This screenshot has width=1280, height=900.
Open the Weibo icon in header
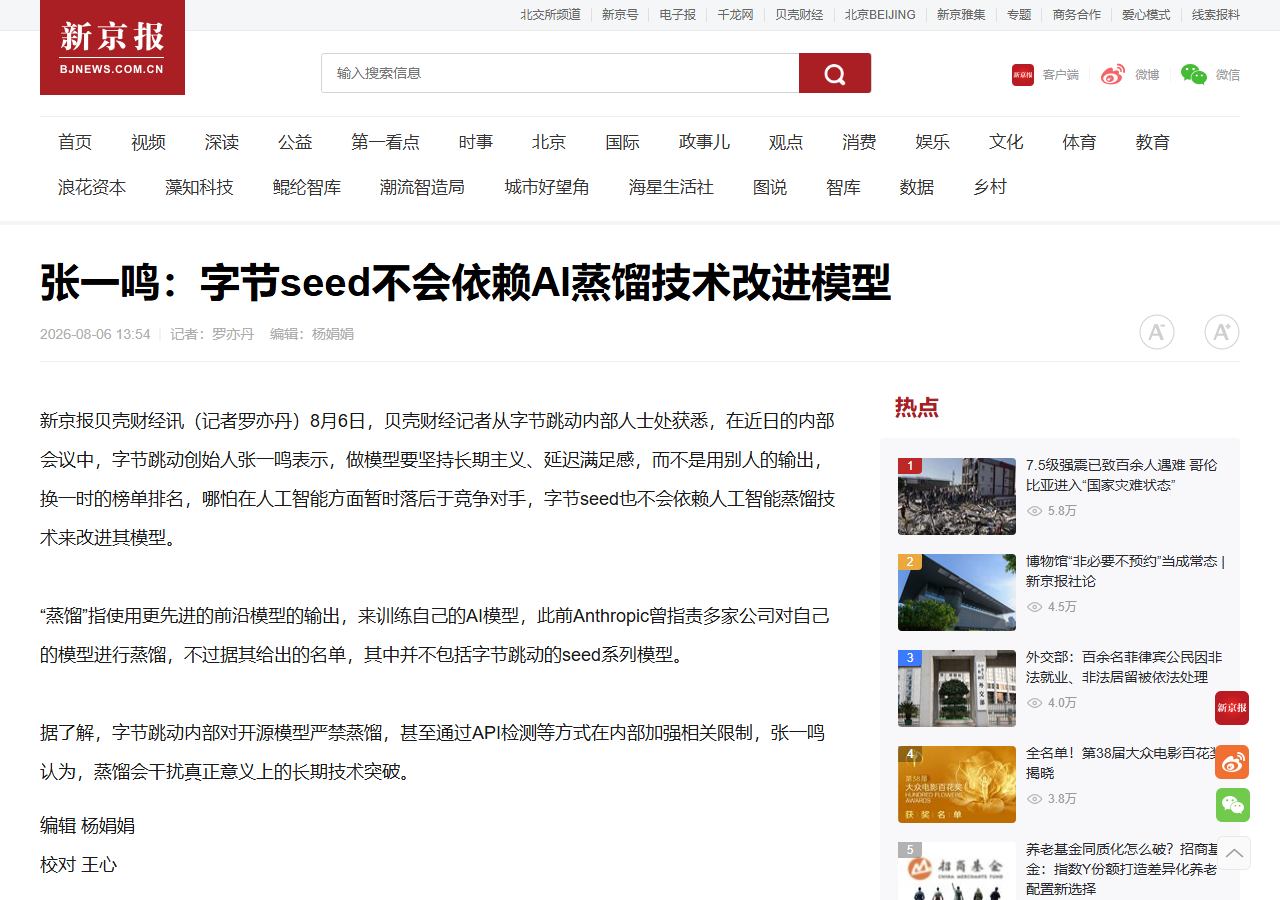click(1113, 75)
